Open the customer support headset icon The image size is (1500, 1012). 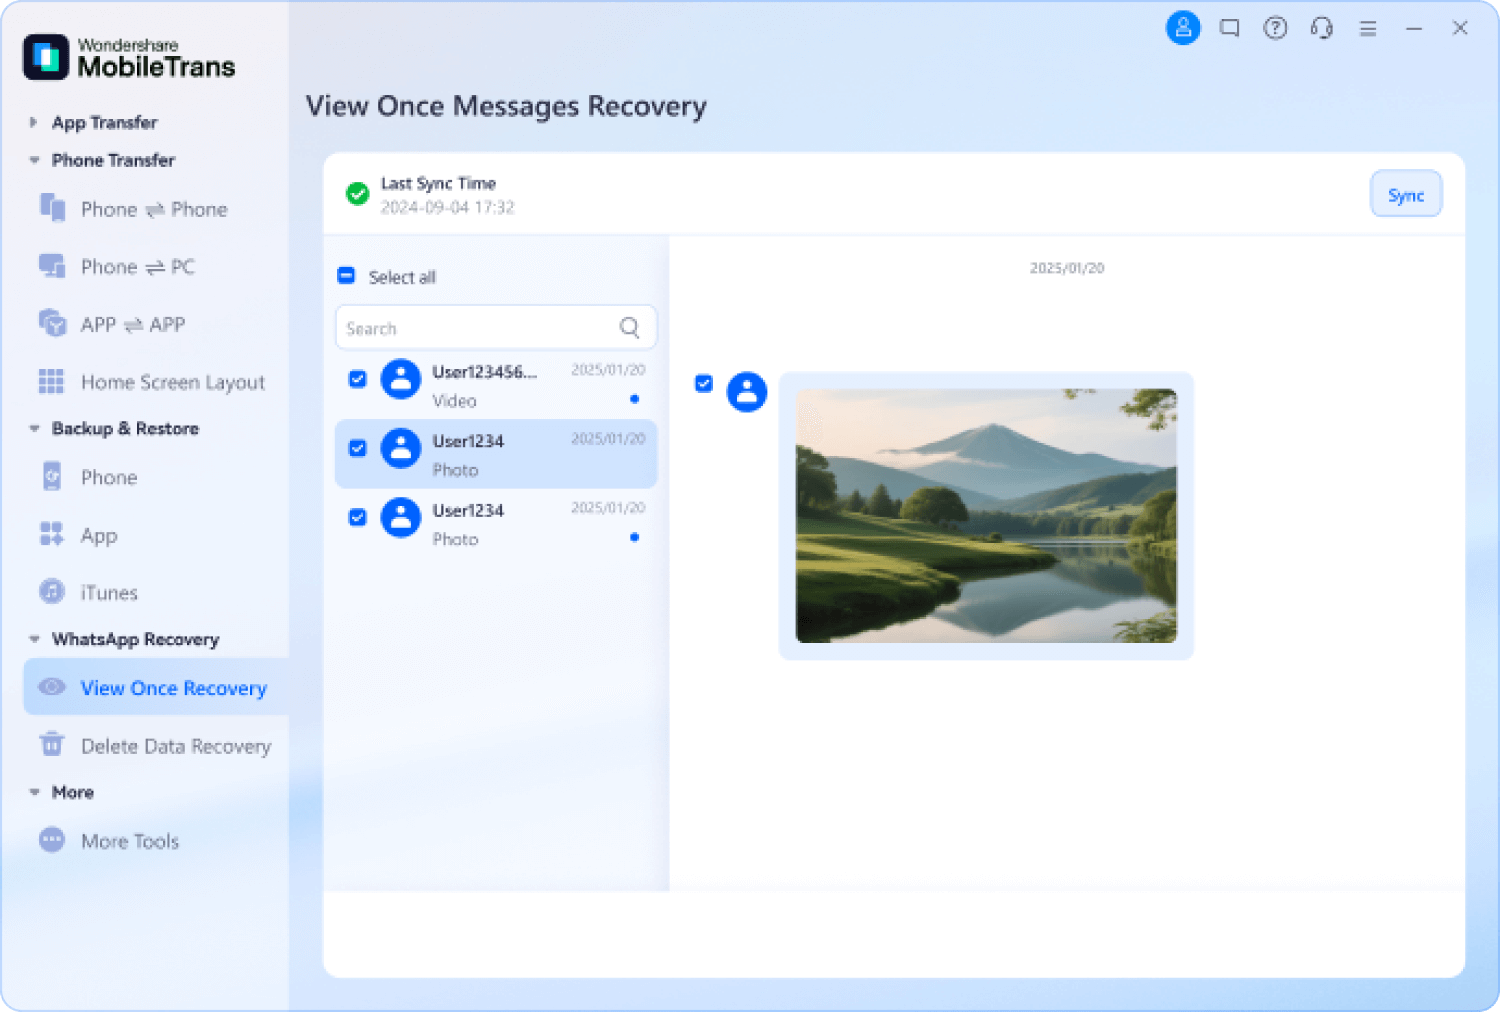click(x=1321, y=28)
